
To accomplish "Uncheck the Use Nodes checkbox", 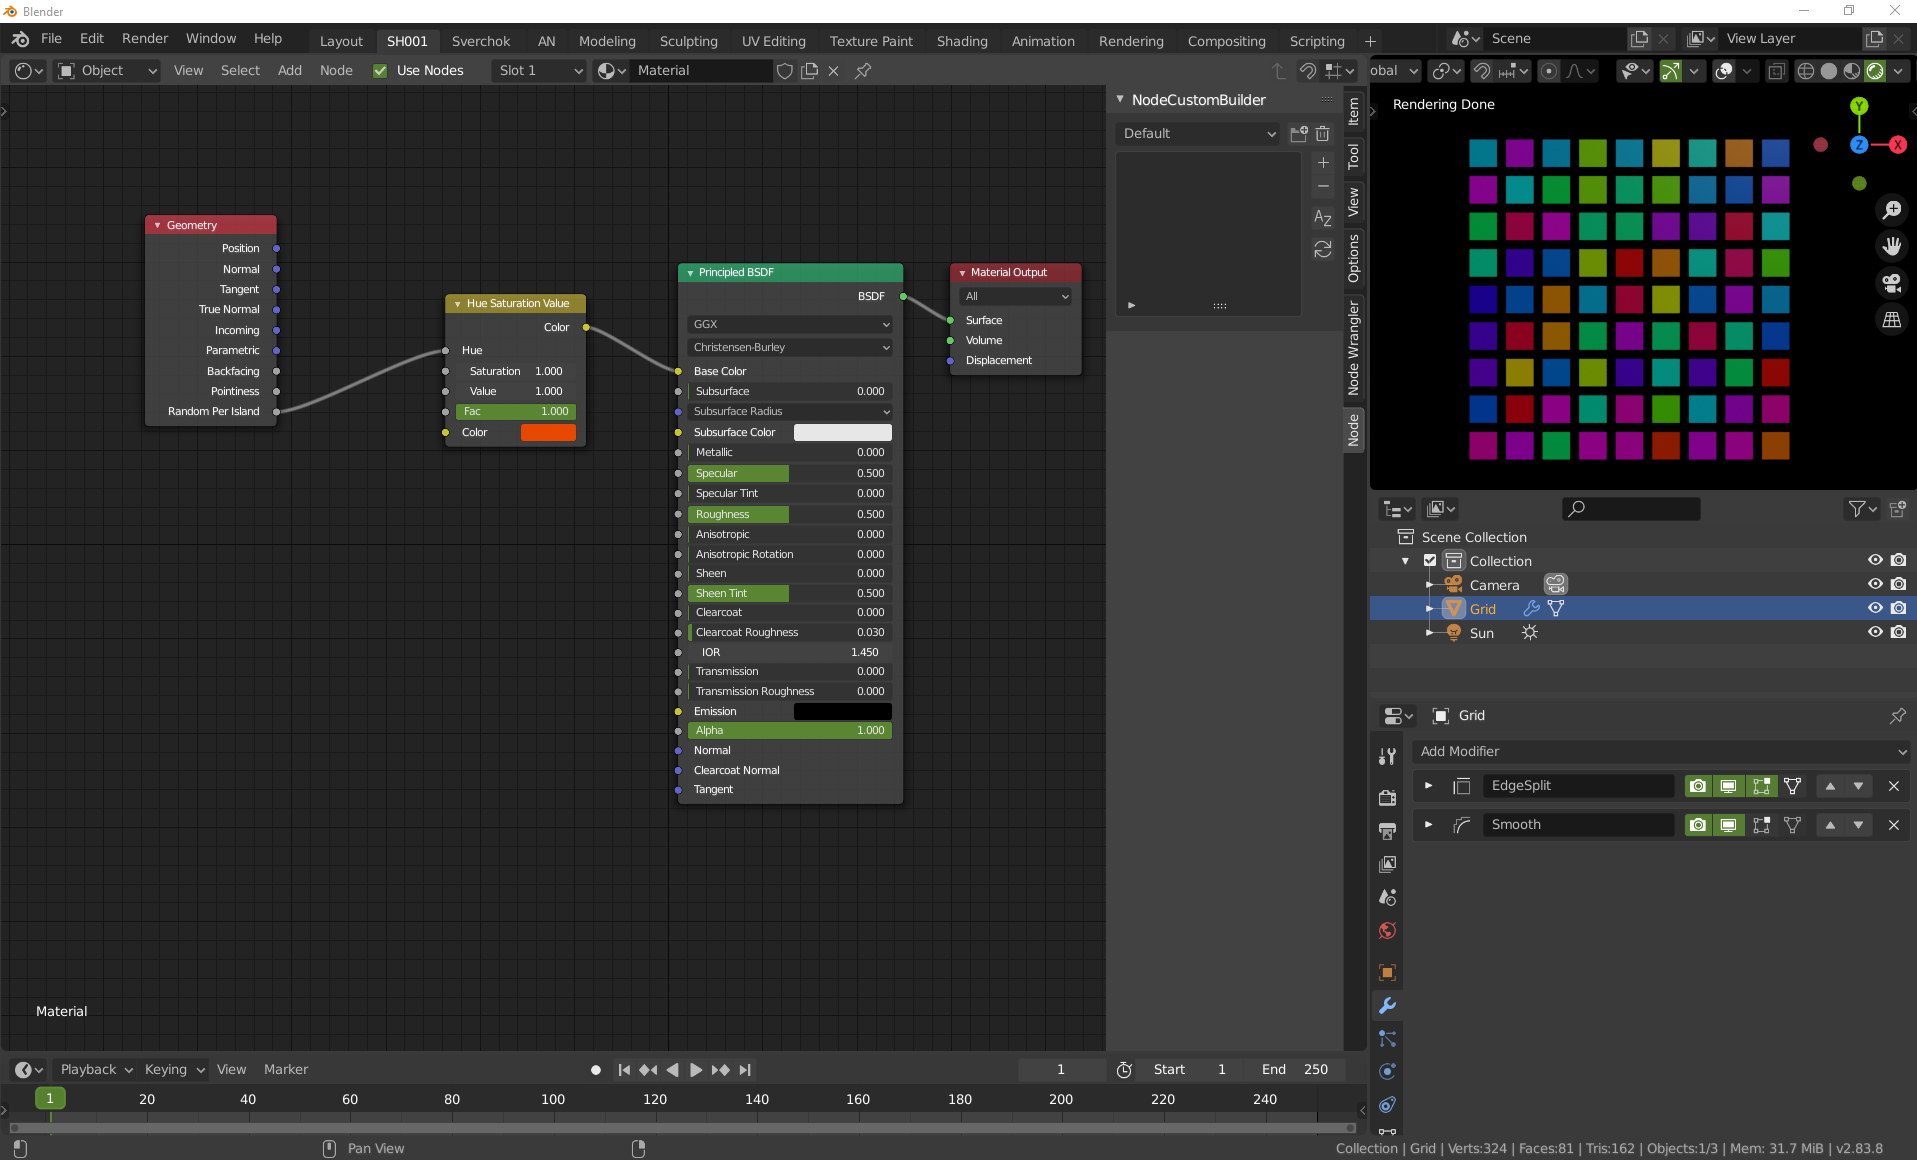I will tap(380, 71).
